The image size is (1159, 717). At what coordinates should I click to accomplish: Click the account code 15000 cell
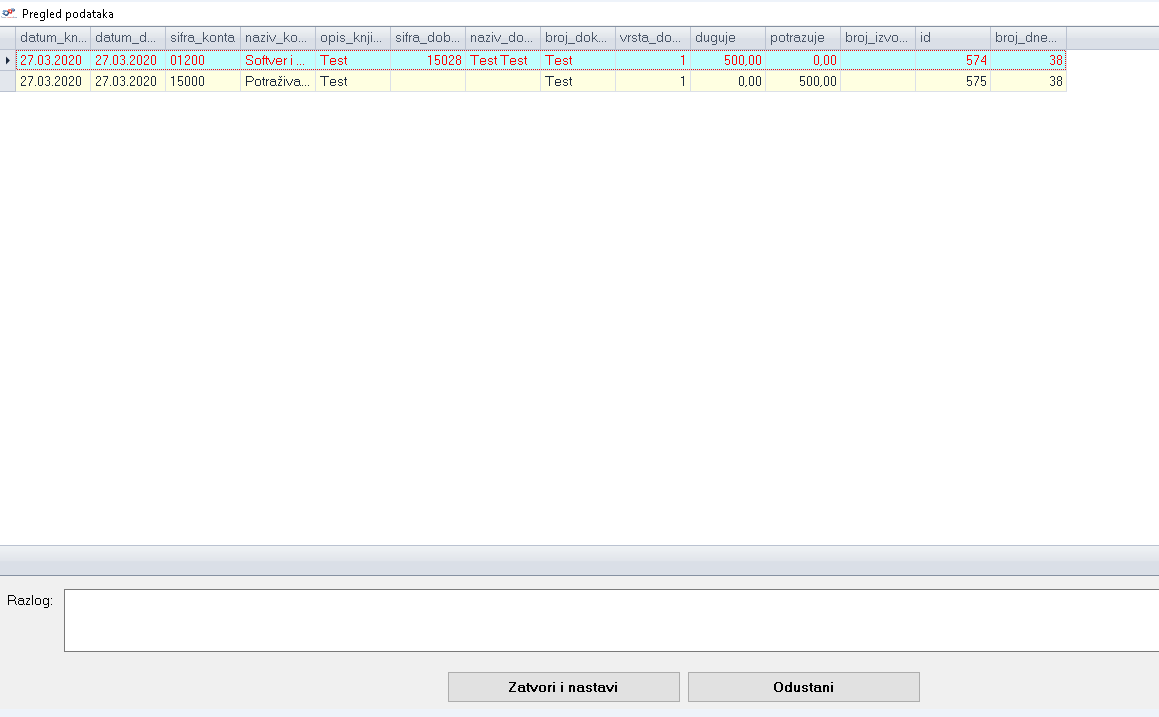tap(202, 82)
